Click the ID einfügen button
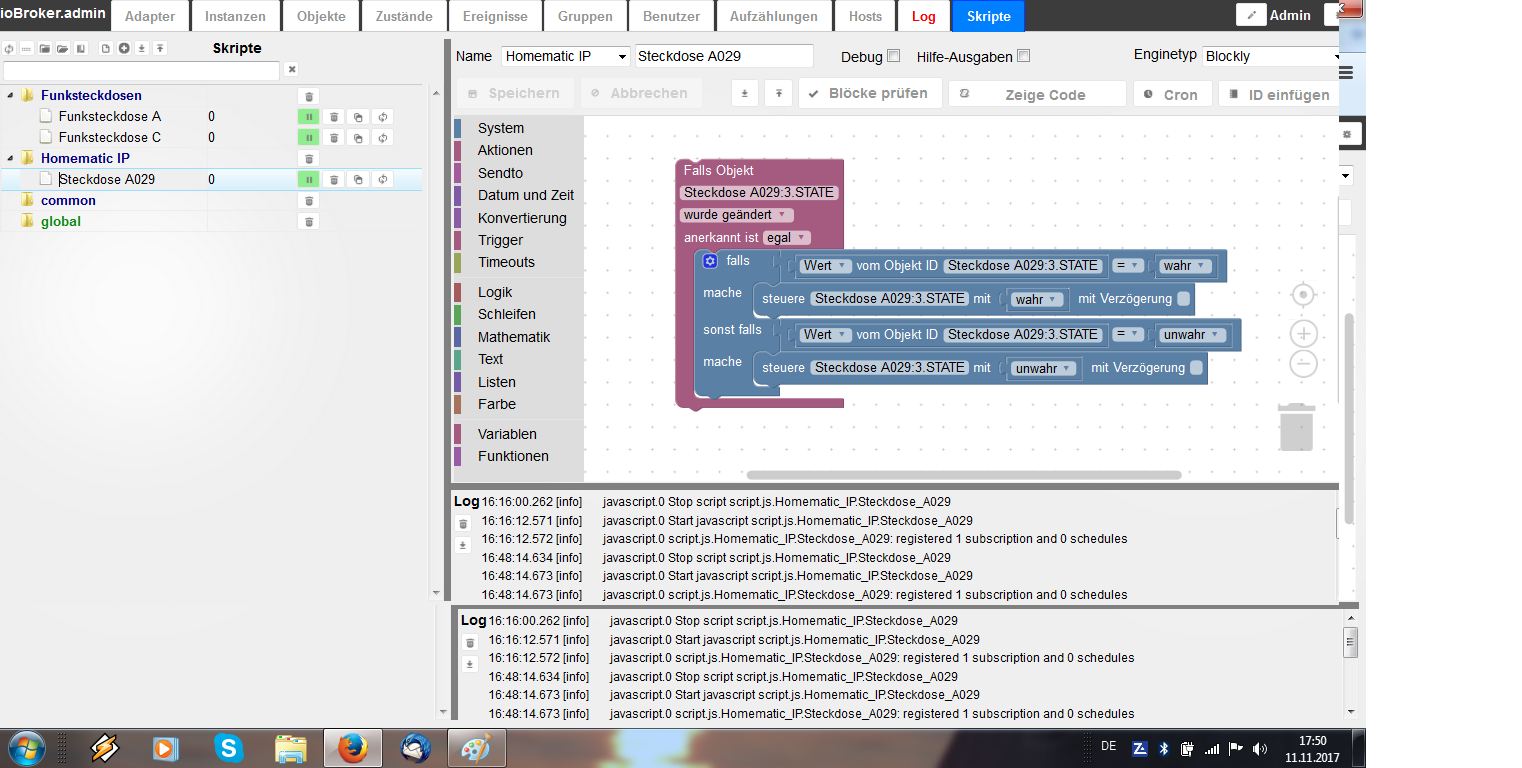Viewport: 1522px width, 768px height. [x=1280, y=94]
